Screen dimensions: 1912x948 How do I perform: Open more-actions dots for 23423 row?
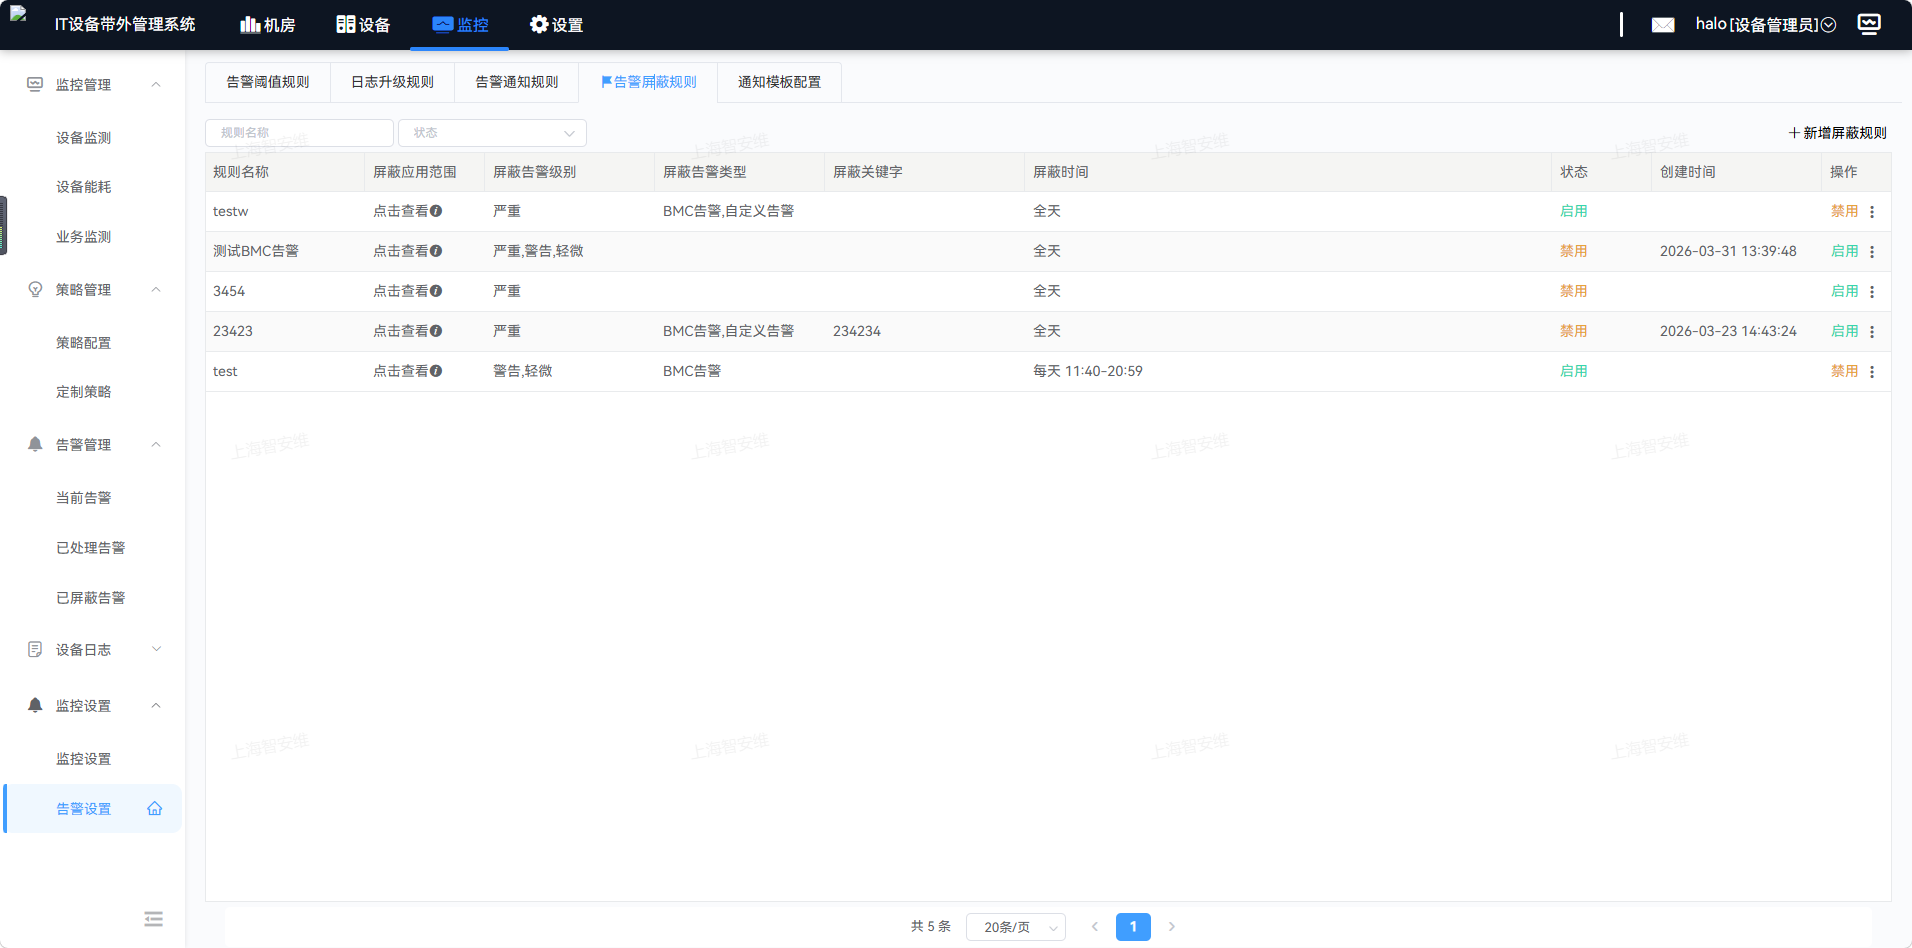pos(1872,332)
